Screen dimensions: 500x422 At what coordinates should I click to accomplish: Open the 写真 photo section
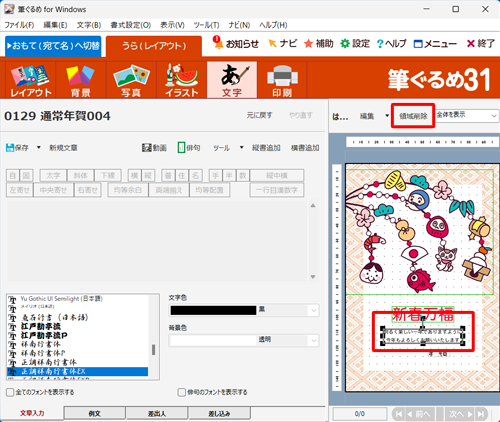pos(131,80)
